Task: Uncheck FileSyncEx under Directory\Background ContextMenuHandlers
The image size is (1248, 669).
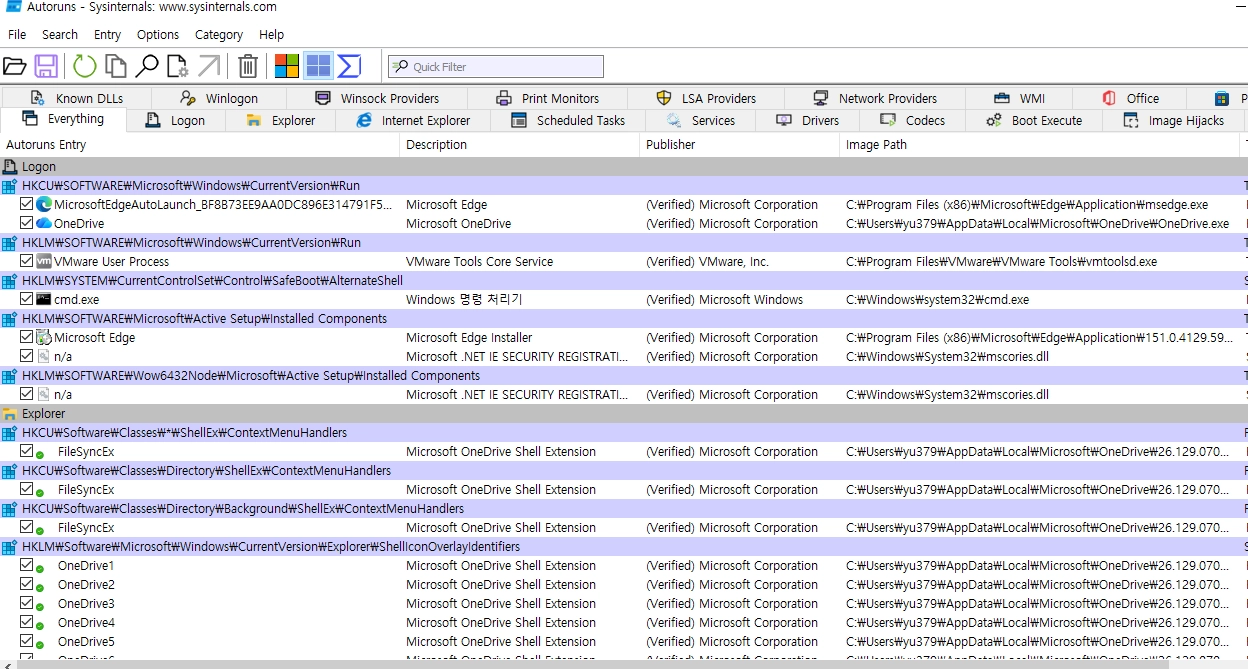Action: 27,527
